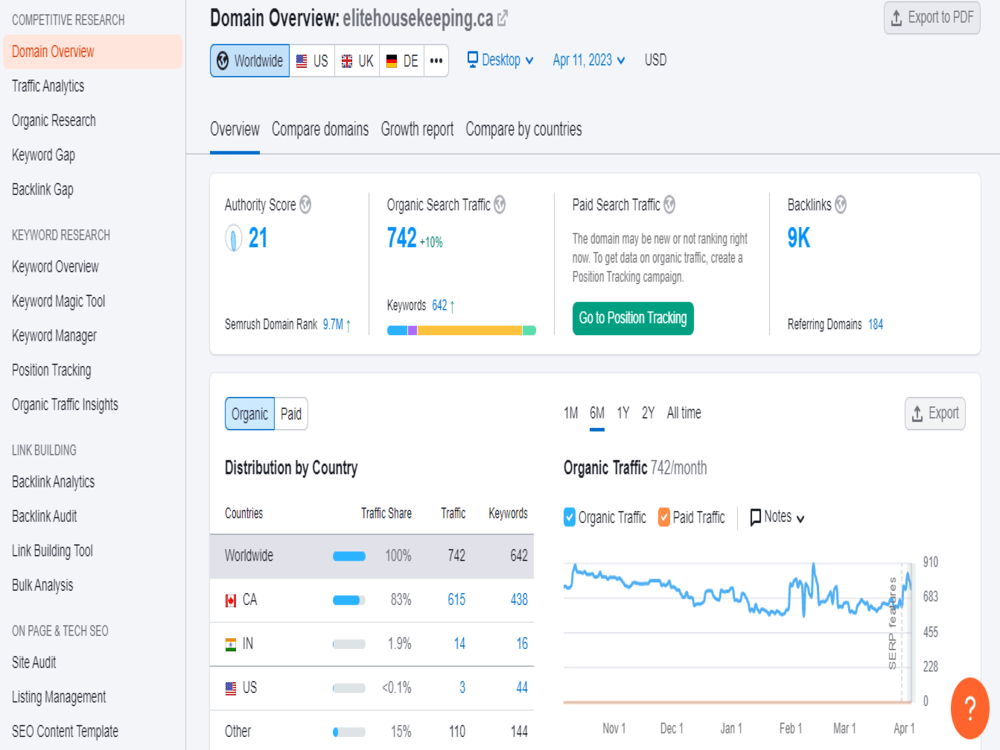Select the 6M time range
The image size is (1000, 750).
tap(597, 413)
